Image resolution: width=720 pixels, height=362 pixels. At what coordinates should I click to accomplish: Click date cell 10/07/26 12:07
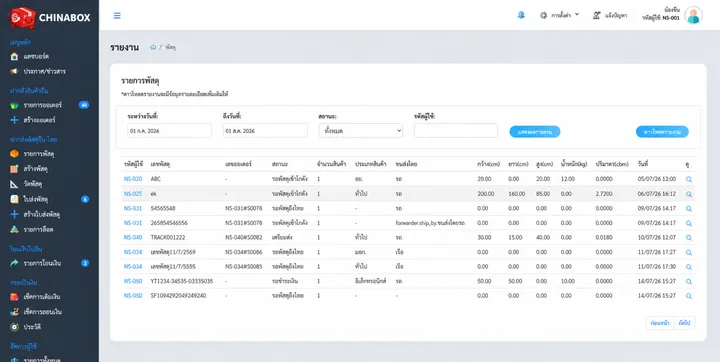[657, 238]
